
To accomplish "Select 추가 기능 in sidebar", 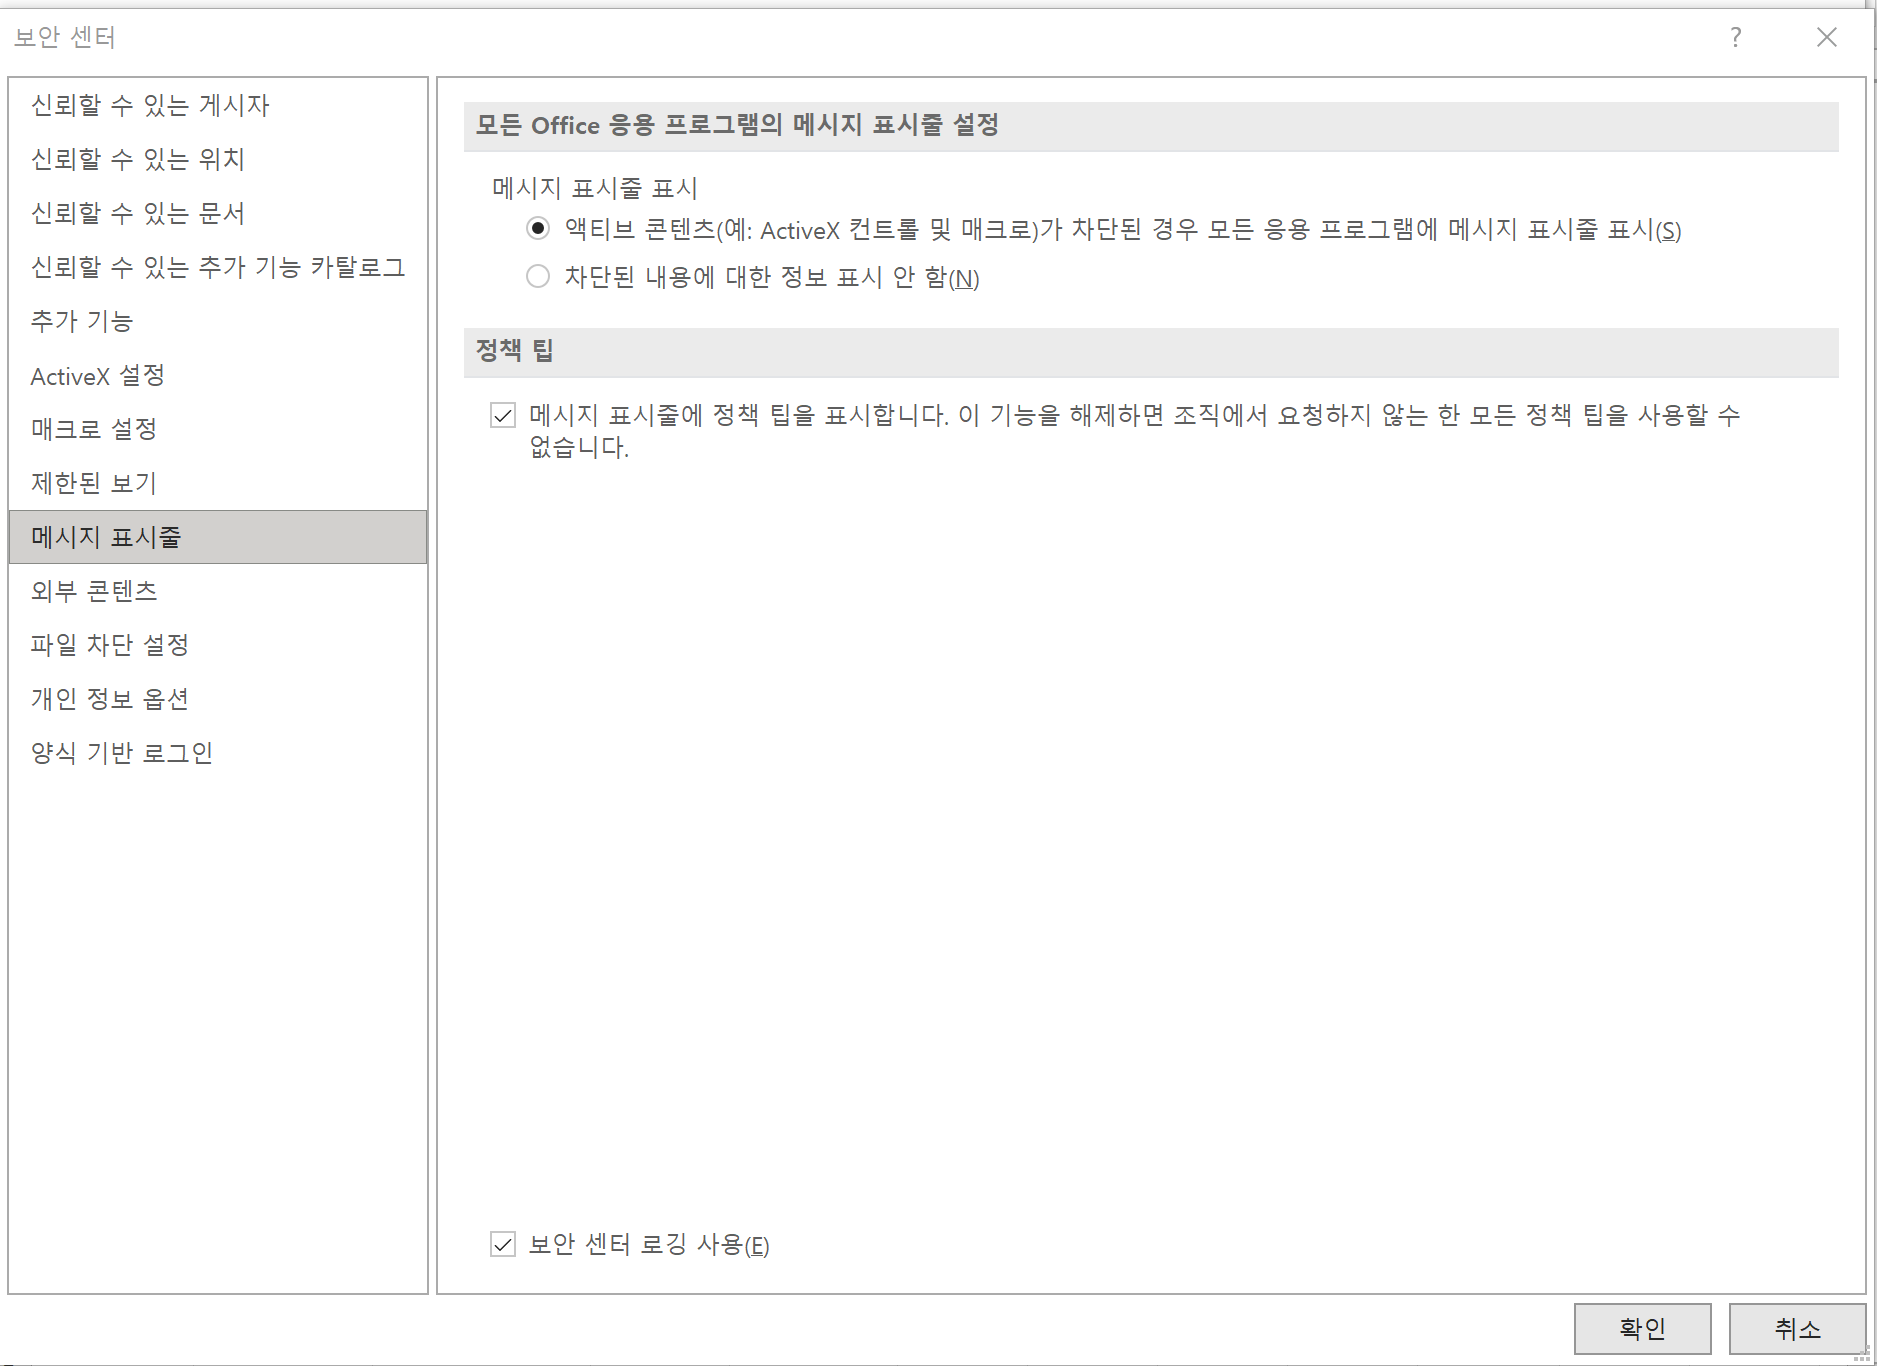I will coord(218,321).
